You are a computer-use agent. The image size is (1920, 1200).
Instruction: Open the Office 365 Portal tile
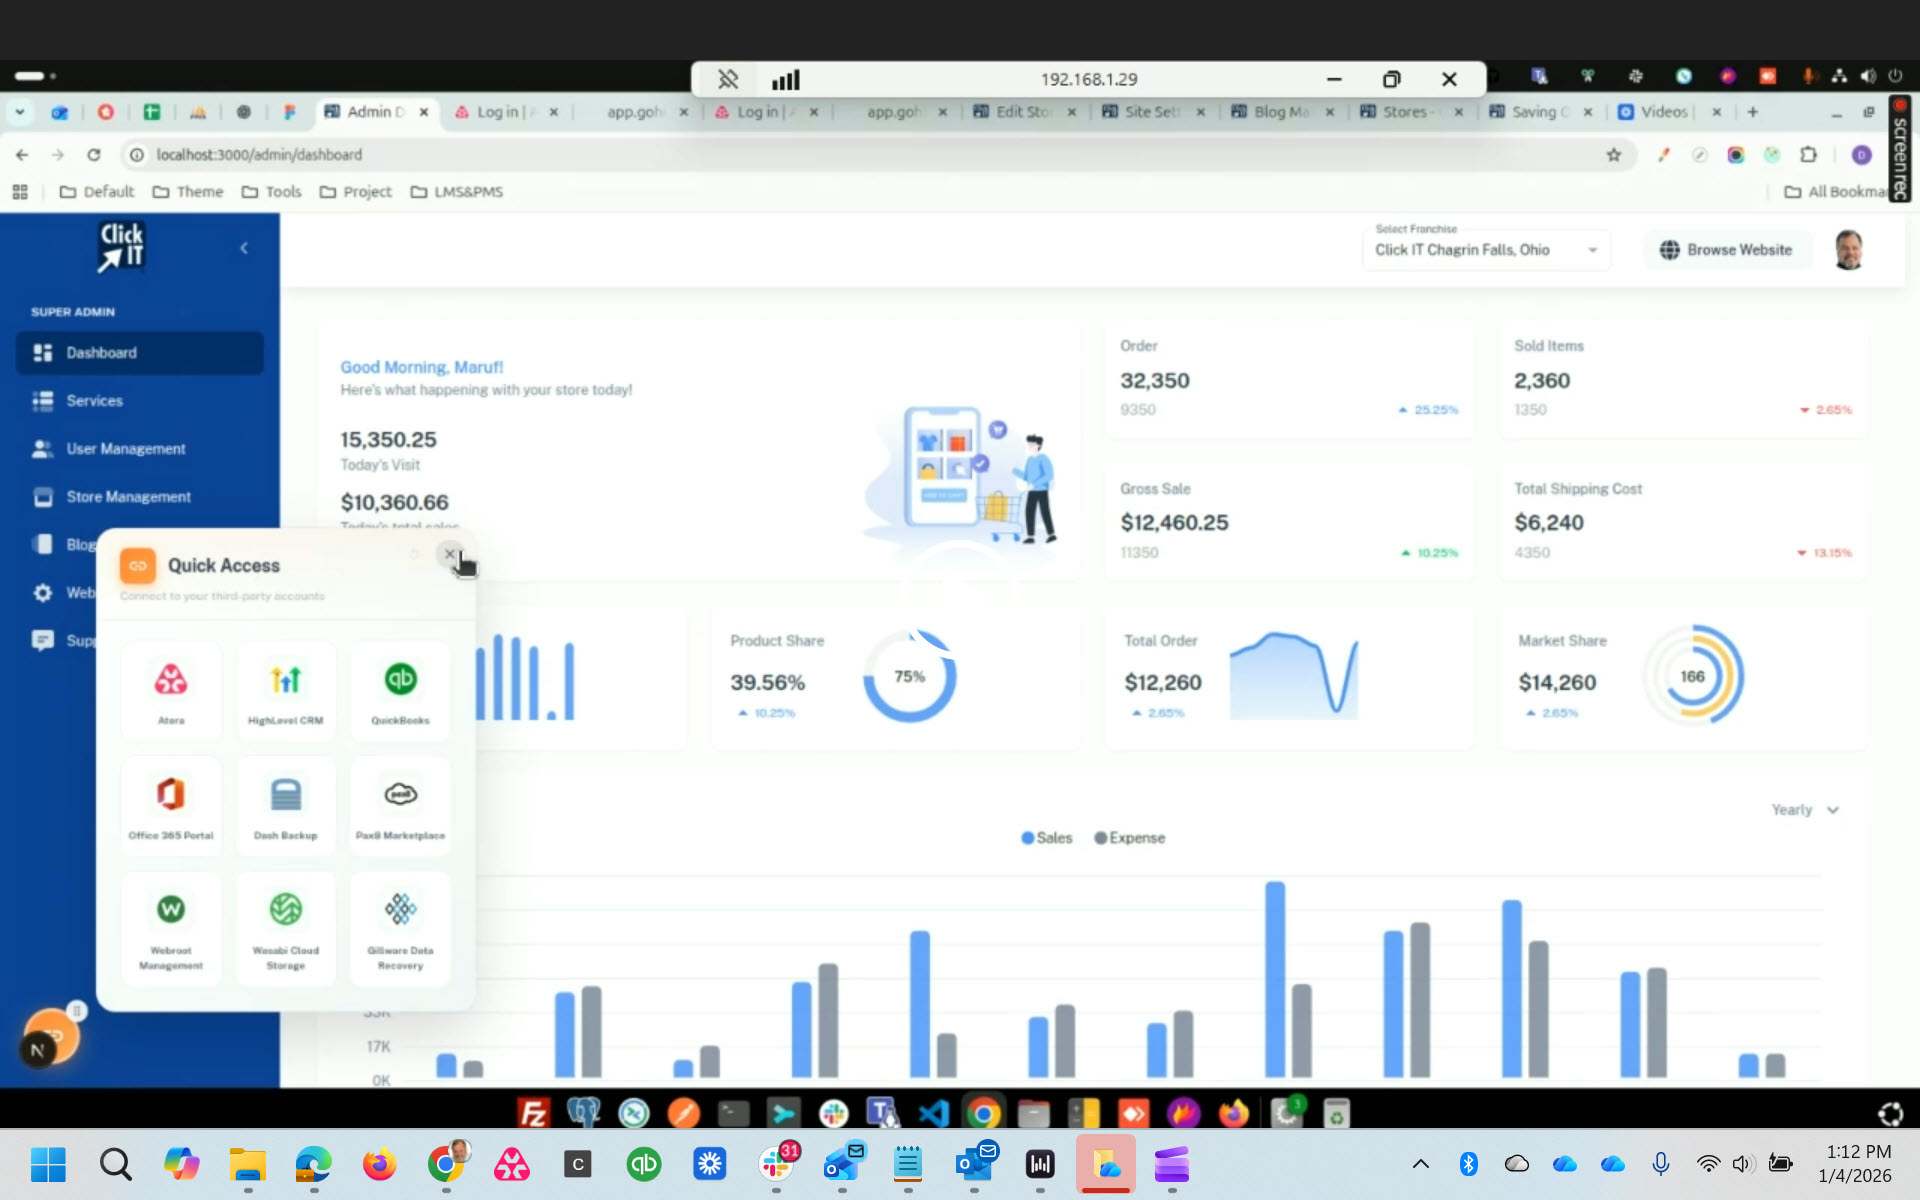coord(171,805)
